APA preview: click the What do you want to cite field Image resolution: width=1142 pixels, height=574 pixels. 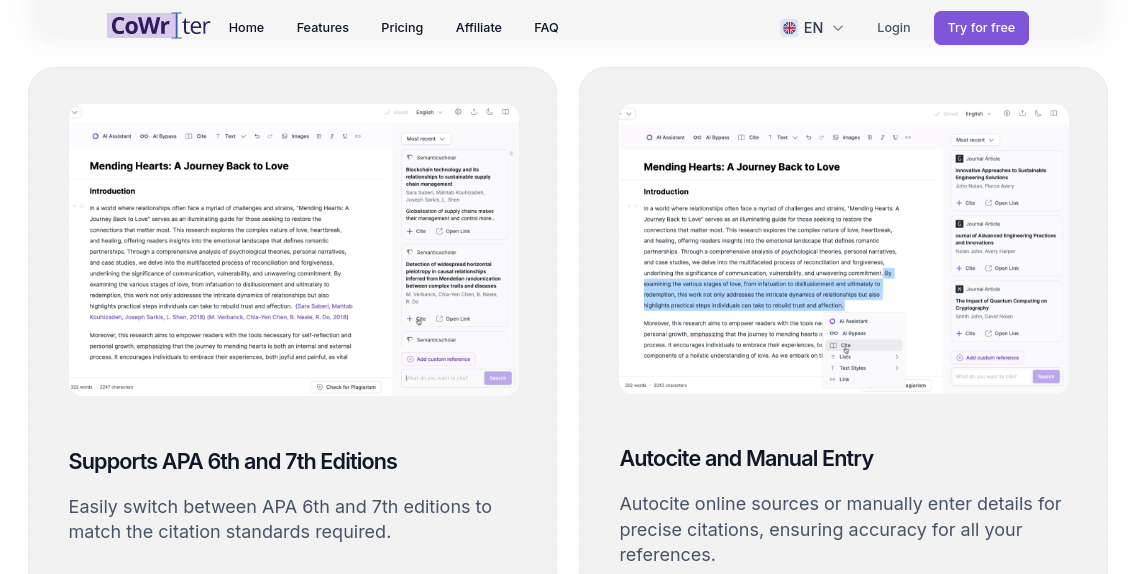tap(442, 378)
